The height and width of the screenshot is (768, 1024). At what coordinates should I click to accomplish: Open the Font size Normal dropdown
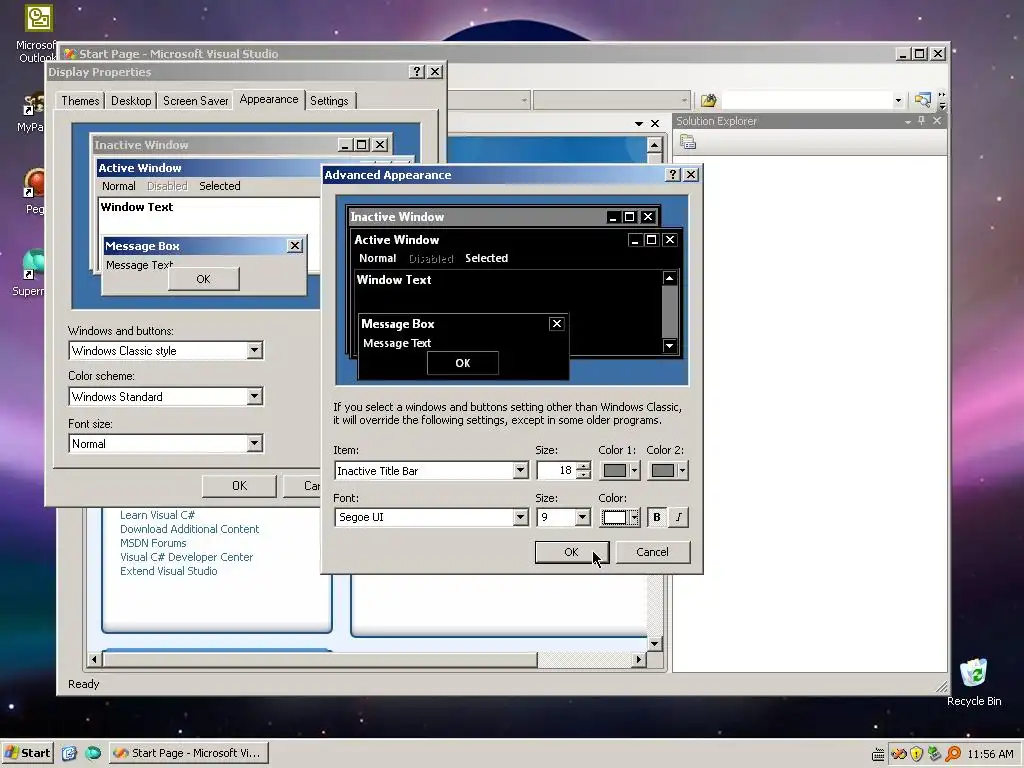[x=255, y=443]
